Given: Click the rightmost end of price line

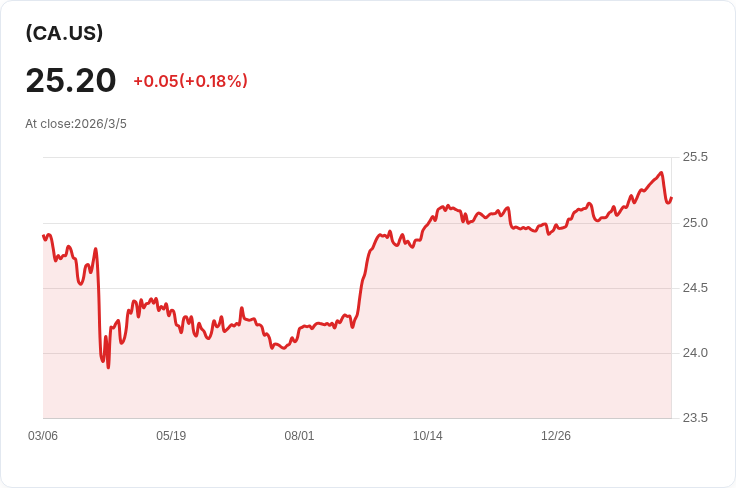Looking at the screenshot, I should click(671, 198).
